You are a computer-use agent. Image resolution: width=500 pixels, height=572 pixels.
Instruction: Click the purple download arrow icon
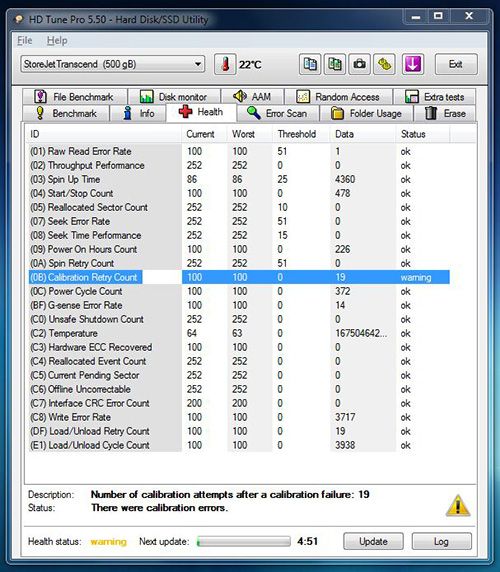coord(412,65)
